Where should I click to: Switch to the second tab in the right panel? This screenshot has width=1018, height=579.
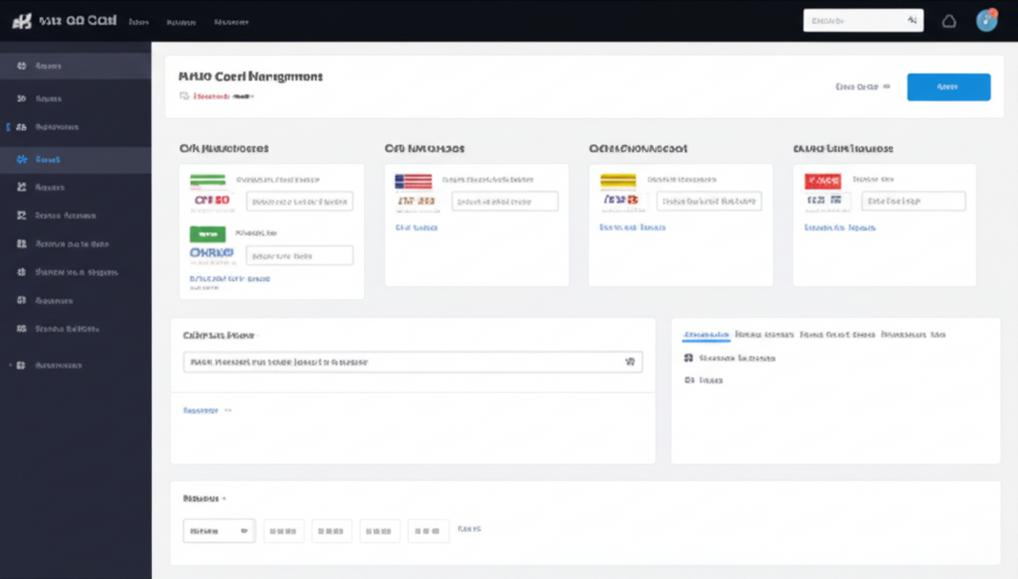pos(764,335)
